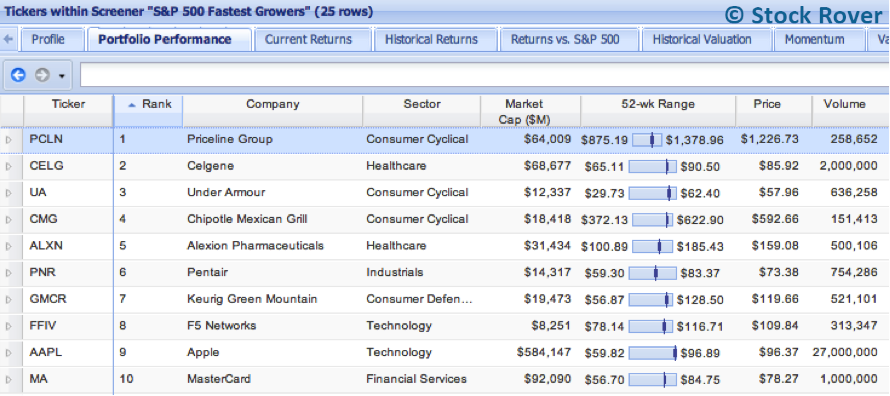Click the Under Armour 52-week range bar
890x396 pixels.
653,193
